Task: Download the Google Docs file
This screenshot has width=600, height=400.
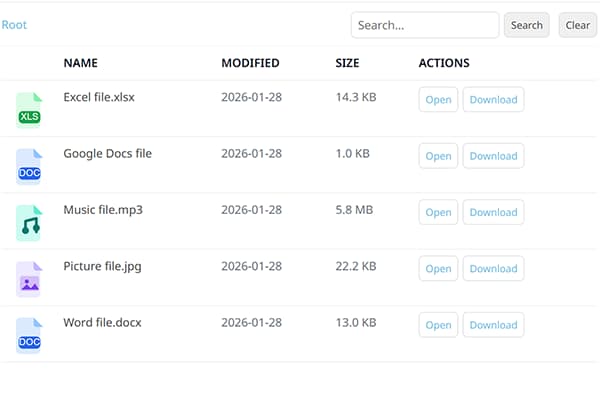Action: tap(493, 156)
